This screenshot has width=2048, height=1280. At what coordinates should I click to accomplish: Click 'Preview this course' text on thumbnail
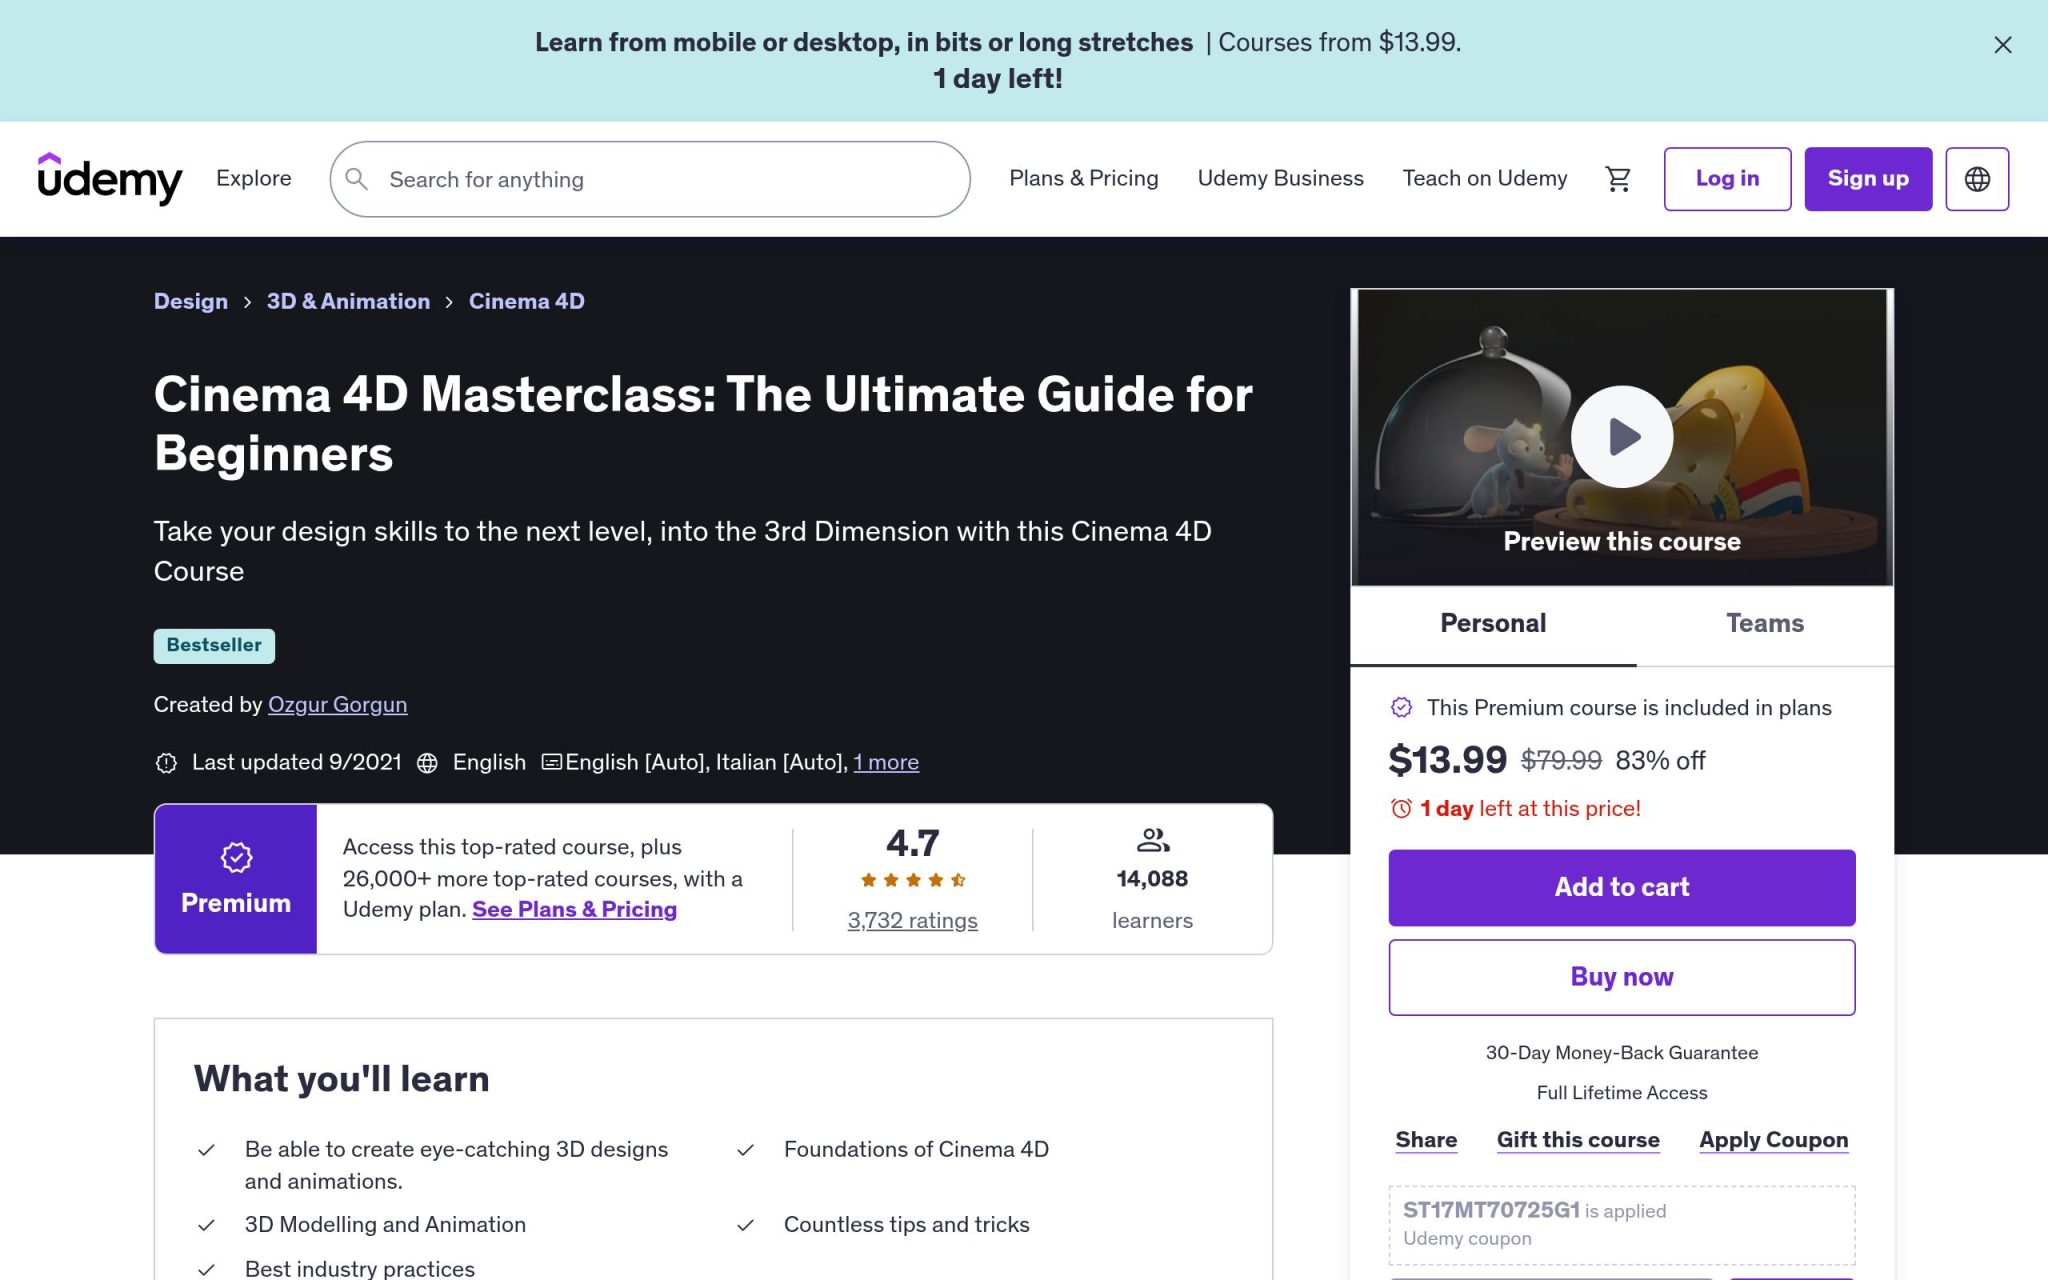[x=1622, y=541]
